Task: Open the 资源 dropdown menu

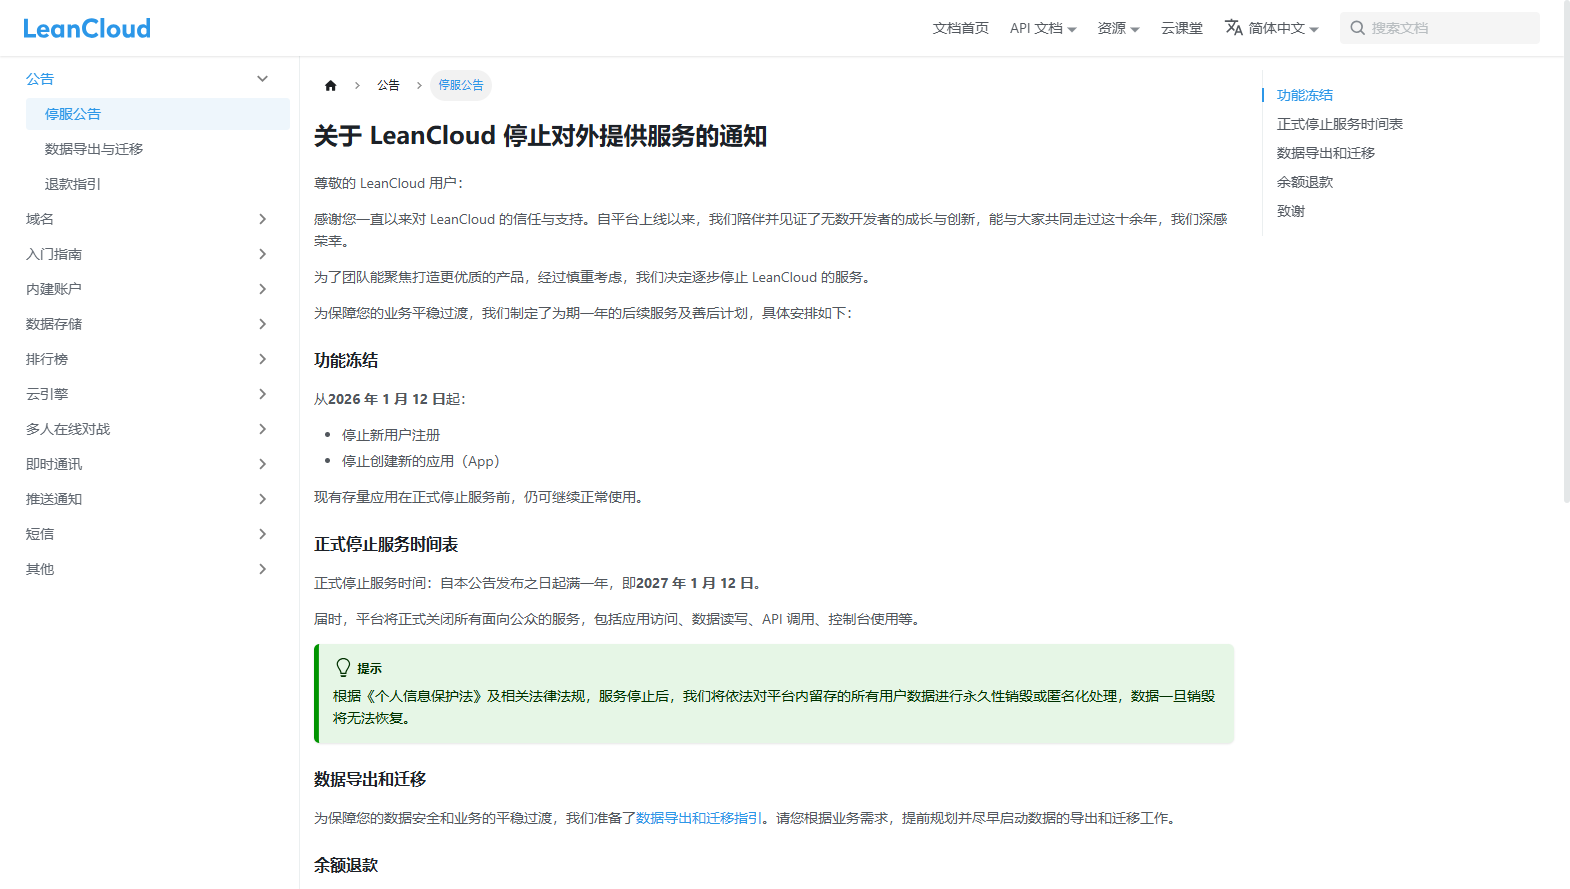Action: [x=1118, y=28]
